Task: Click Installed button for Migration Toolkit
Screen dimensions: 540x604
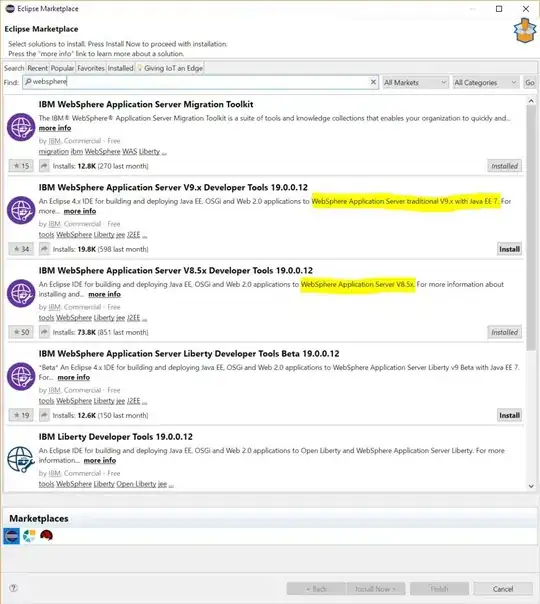Action: click(x=504, y=166)
